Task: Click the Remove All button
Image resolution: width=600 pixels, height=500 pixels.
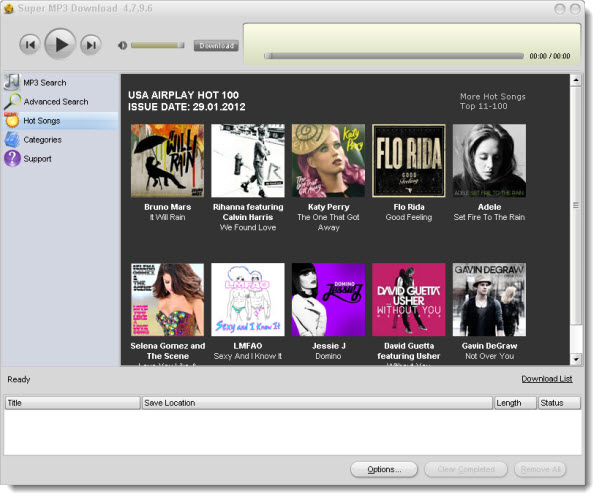Action: coord(540,469)
